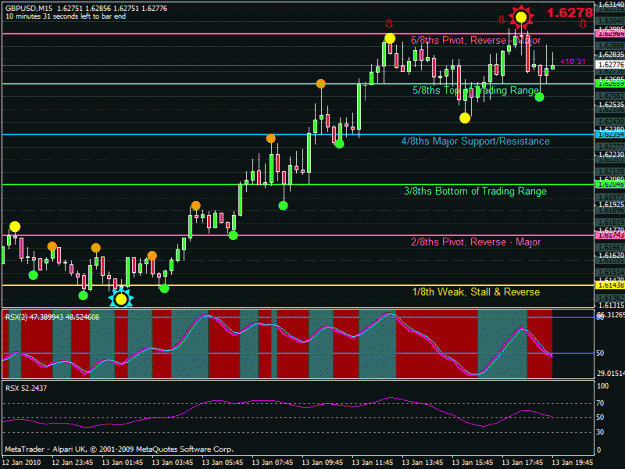
Task: Select the '4/8ths Major Support/Resistance' label
Action: (x=476, y=141)
